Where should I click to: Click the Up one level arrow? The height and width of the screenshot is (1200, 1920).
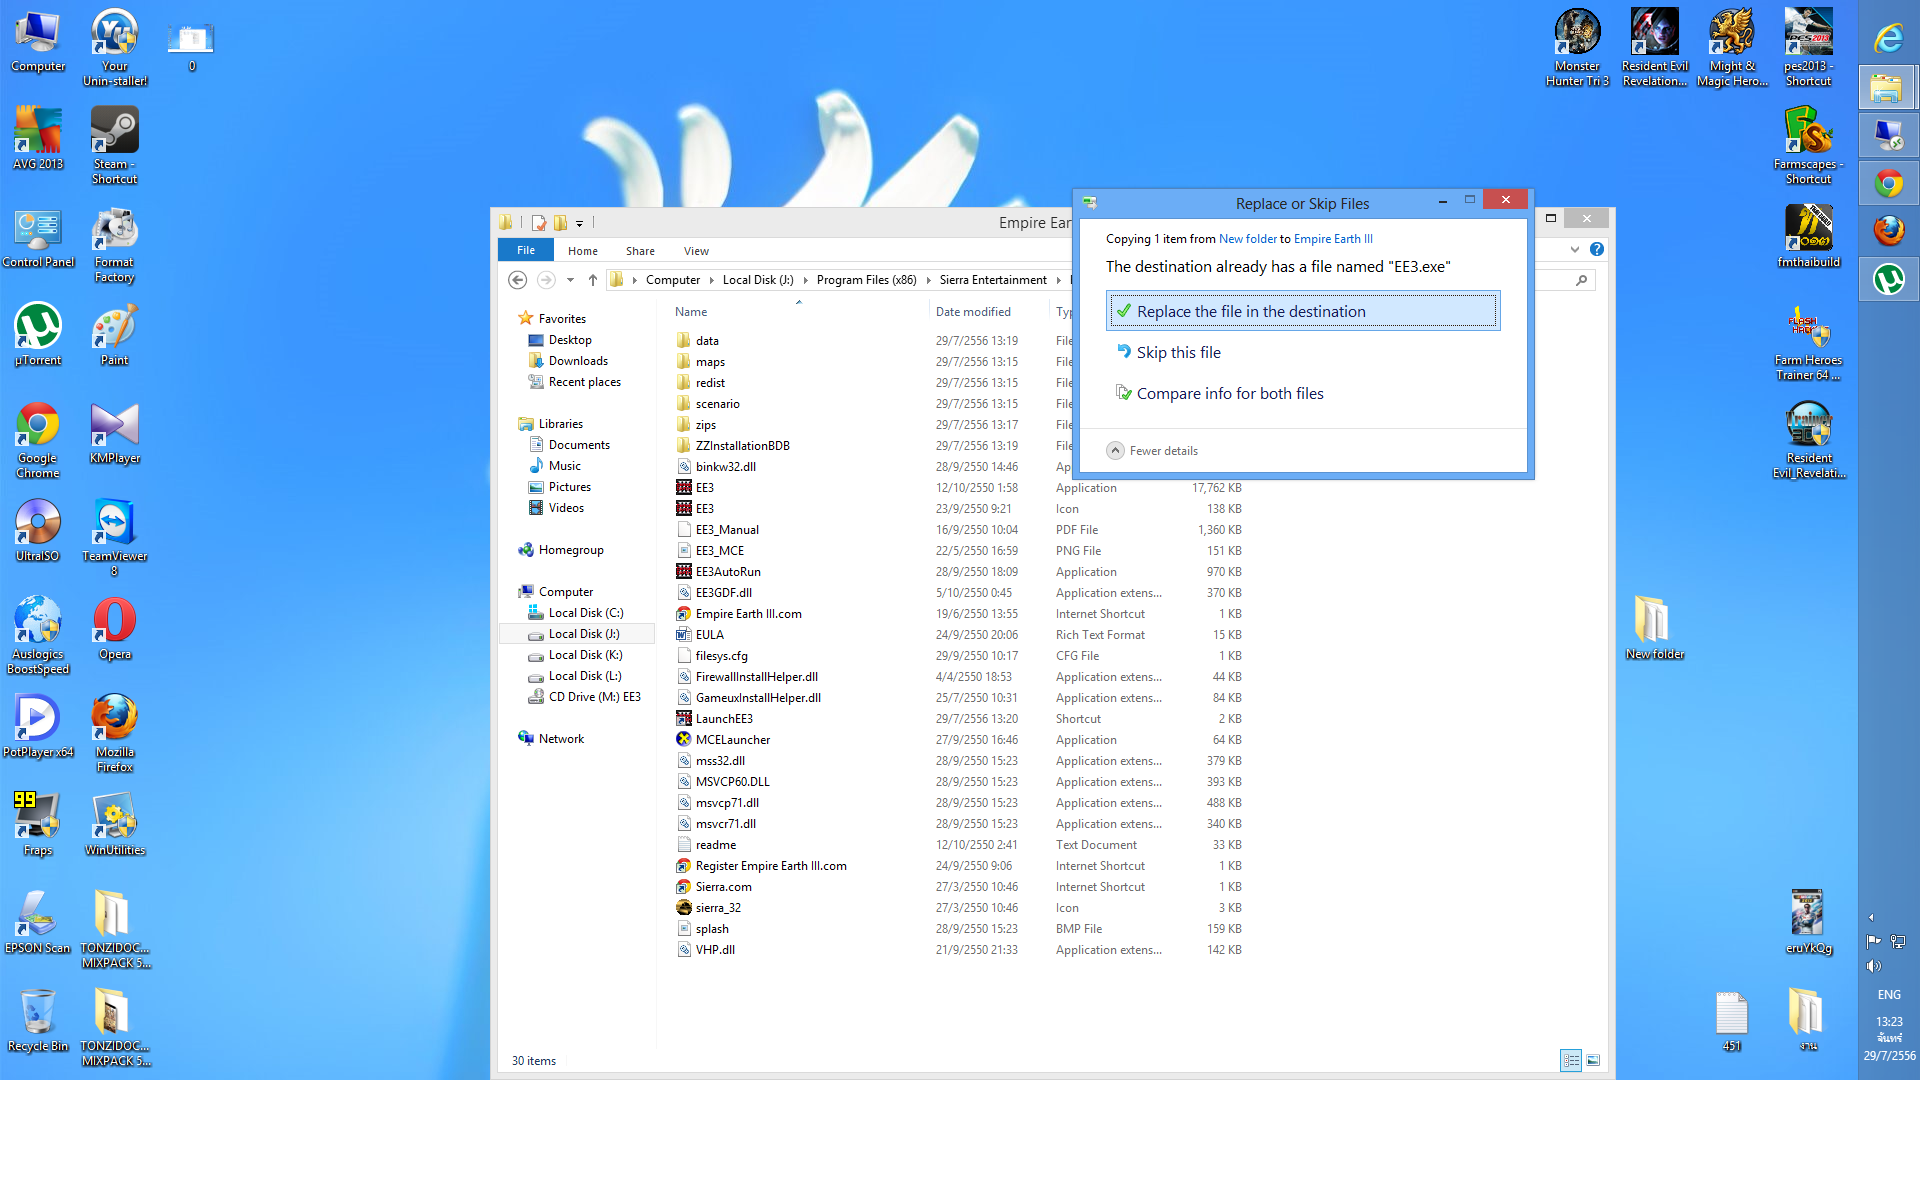[593, 280]
